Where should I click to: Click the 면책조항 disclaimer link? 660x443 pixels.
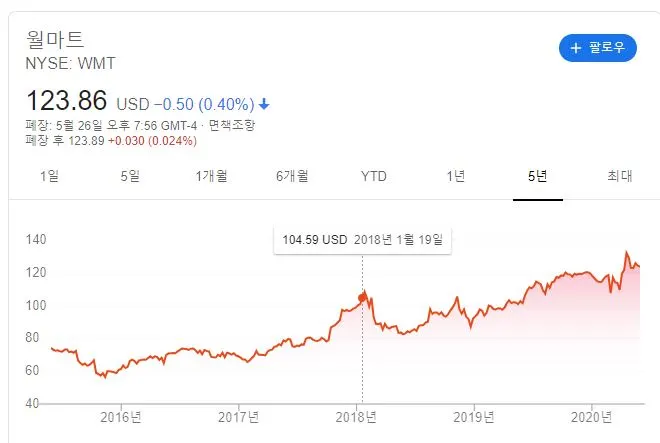[x=232, y=125]
